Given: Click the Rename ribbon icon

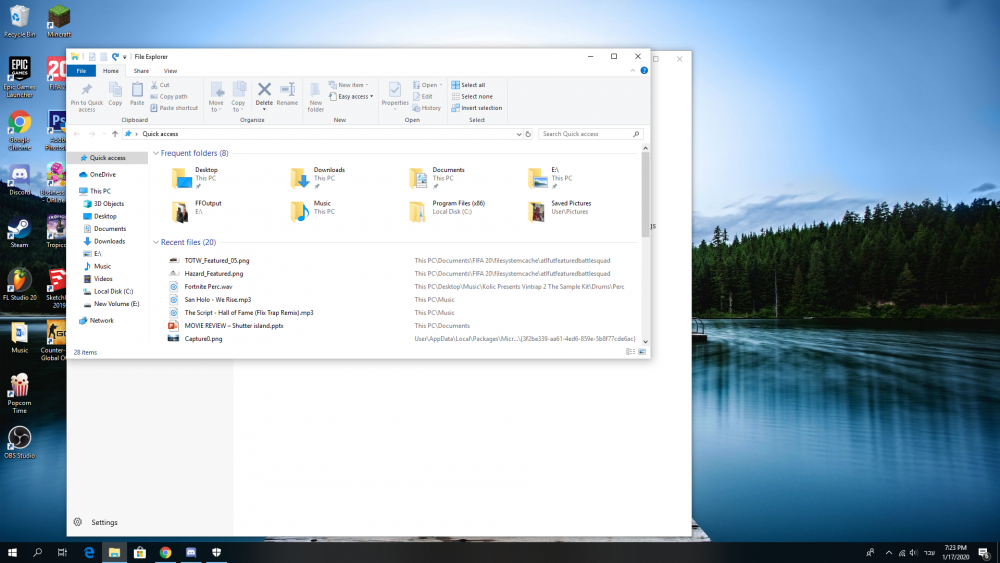Looking at the screenshot, I should click(287, 94).
